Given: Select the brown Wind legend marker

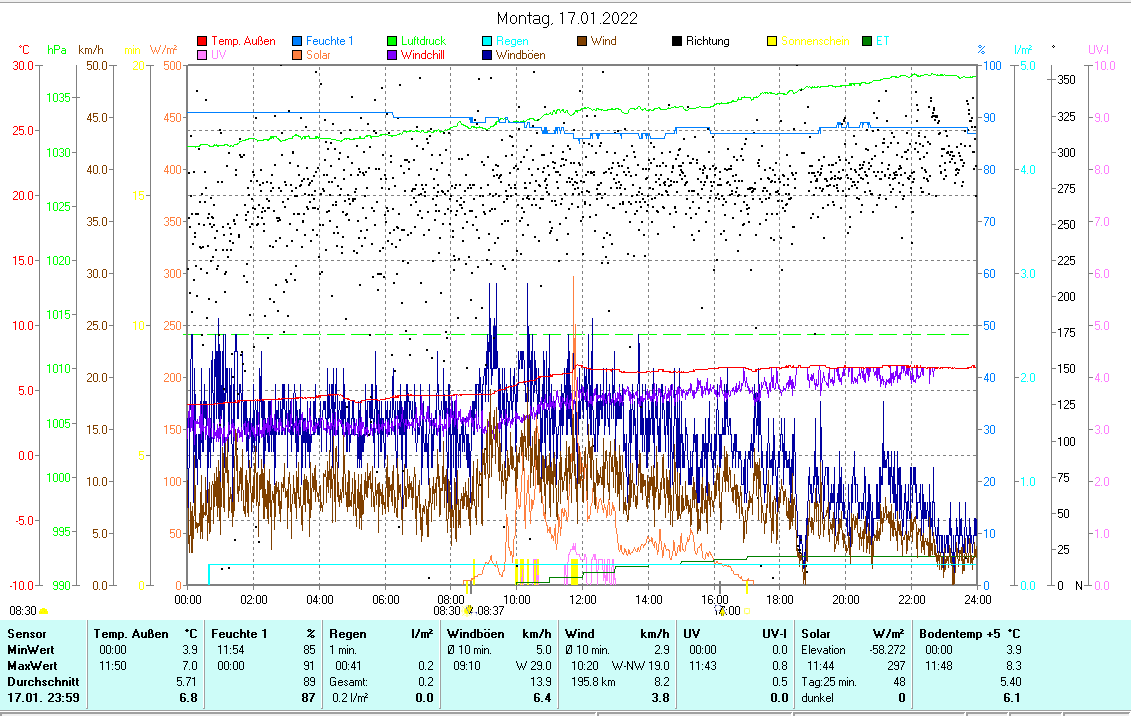Looking at the screenshot, I should click(582, 41).
